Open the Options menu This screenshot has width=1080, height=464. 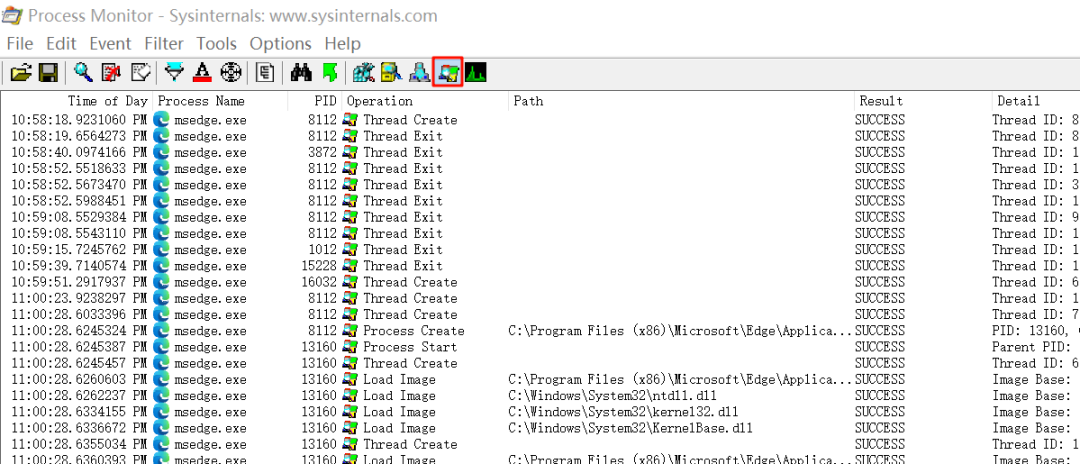[280, 44]
